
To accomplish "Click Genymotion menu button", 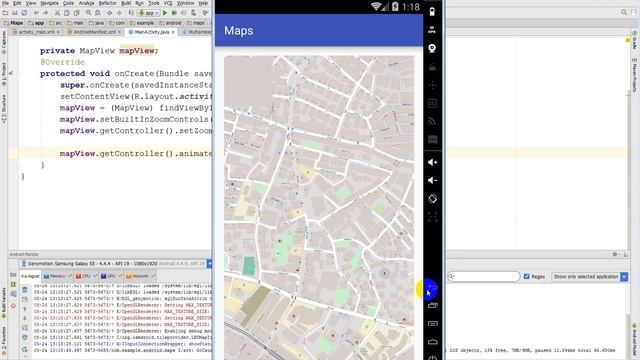I will [x=432, y=324].
